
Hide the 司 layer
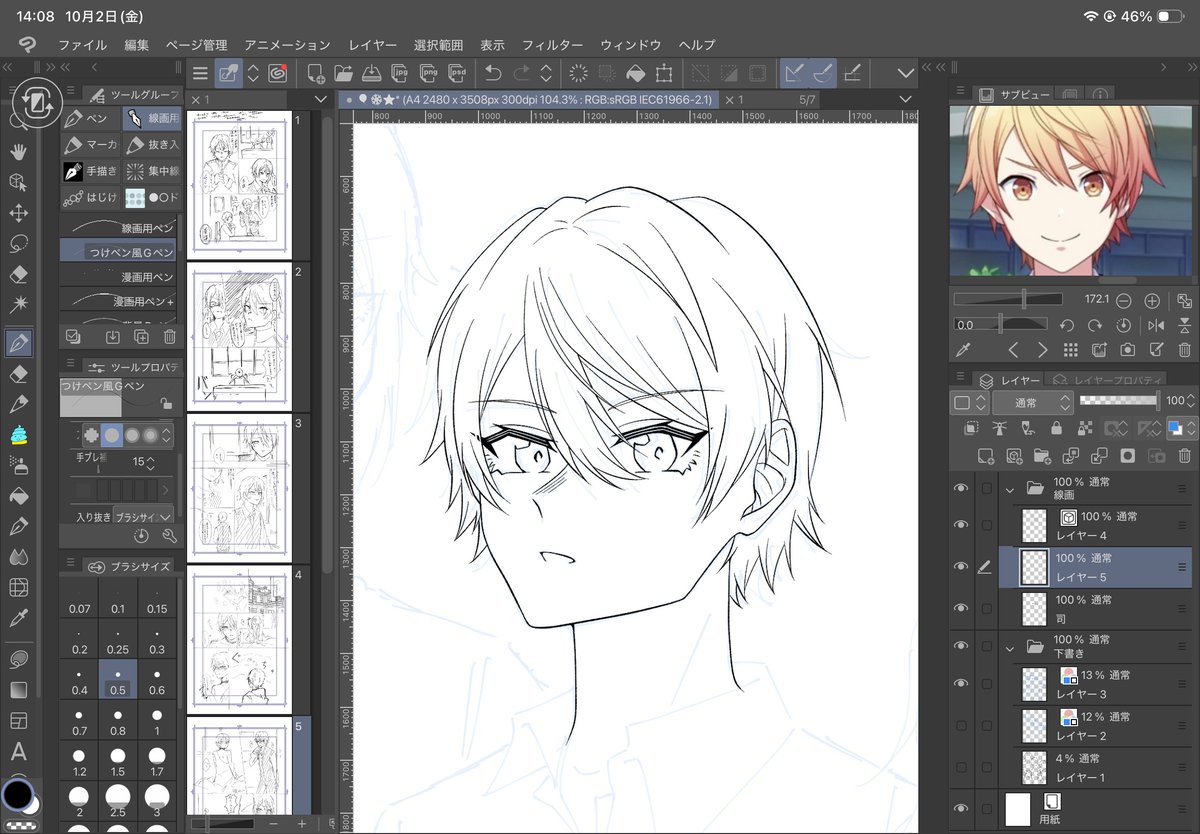pos(961,608)
